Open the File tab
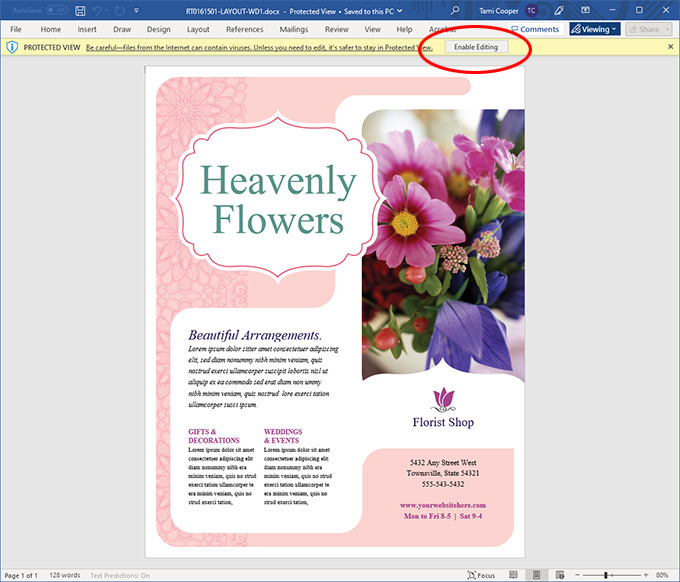This screenshot has width=680, height=582. point(16,29)
